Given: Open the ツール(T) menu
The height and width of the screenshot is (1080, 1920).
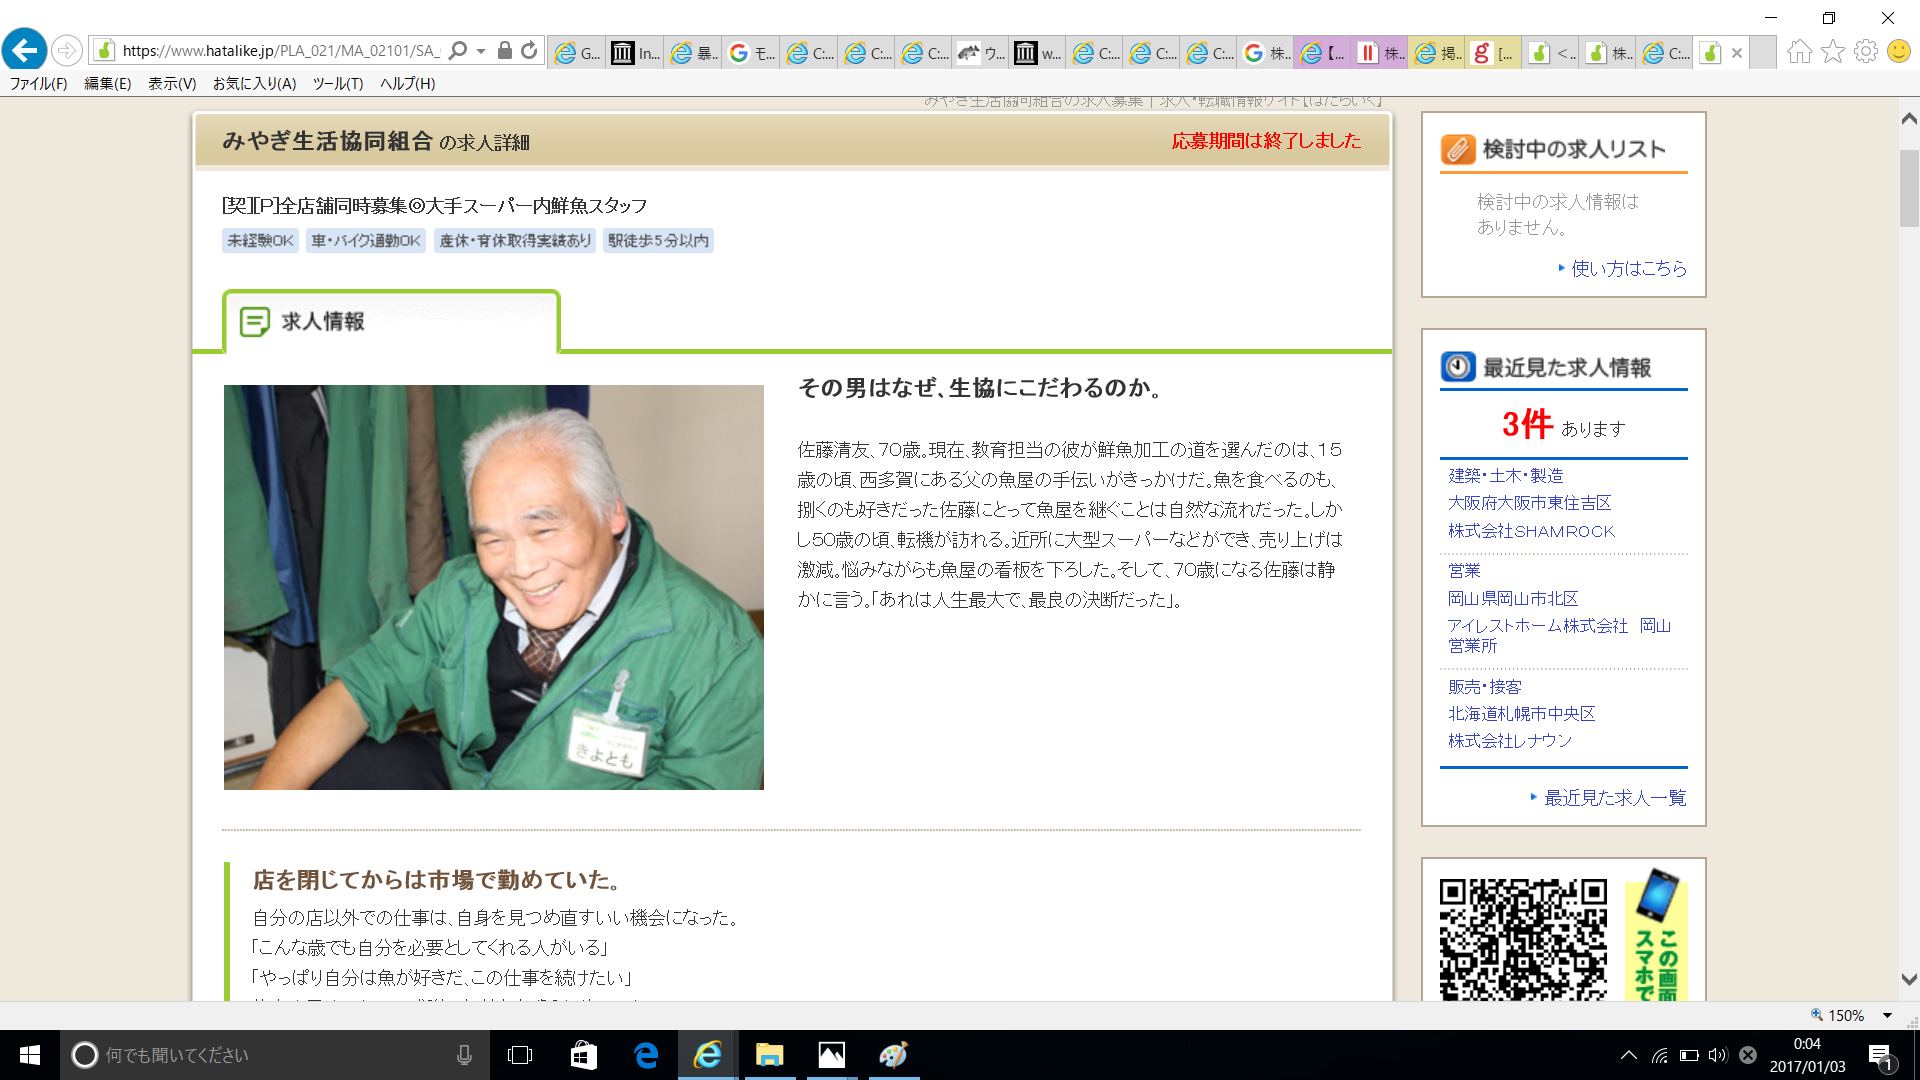Looking at the screenshot, I should (337, 83).
